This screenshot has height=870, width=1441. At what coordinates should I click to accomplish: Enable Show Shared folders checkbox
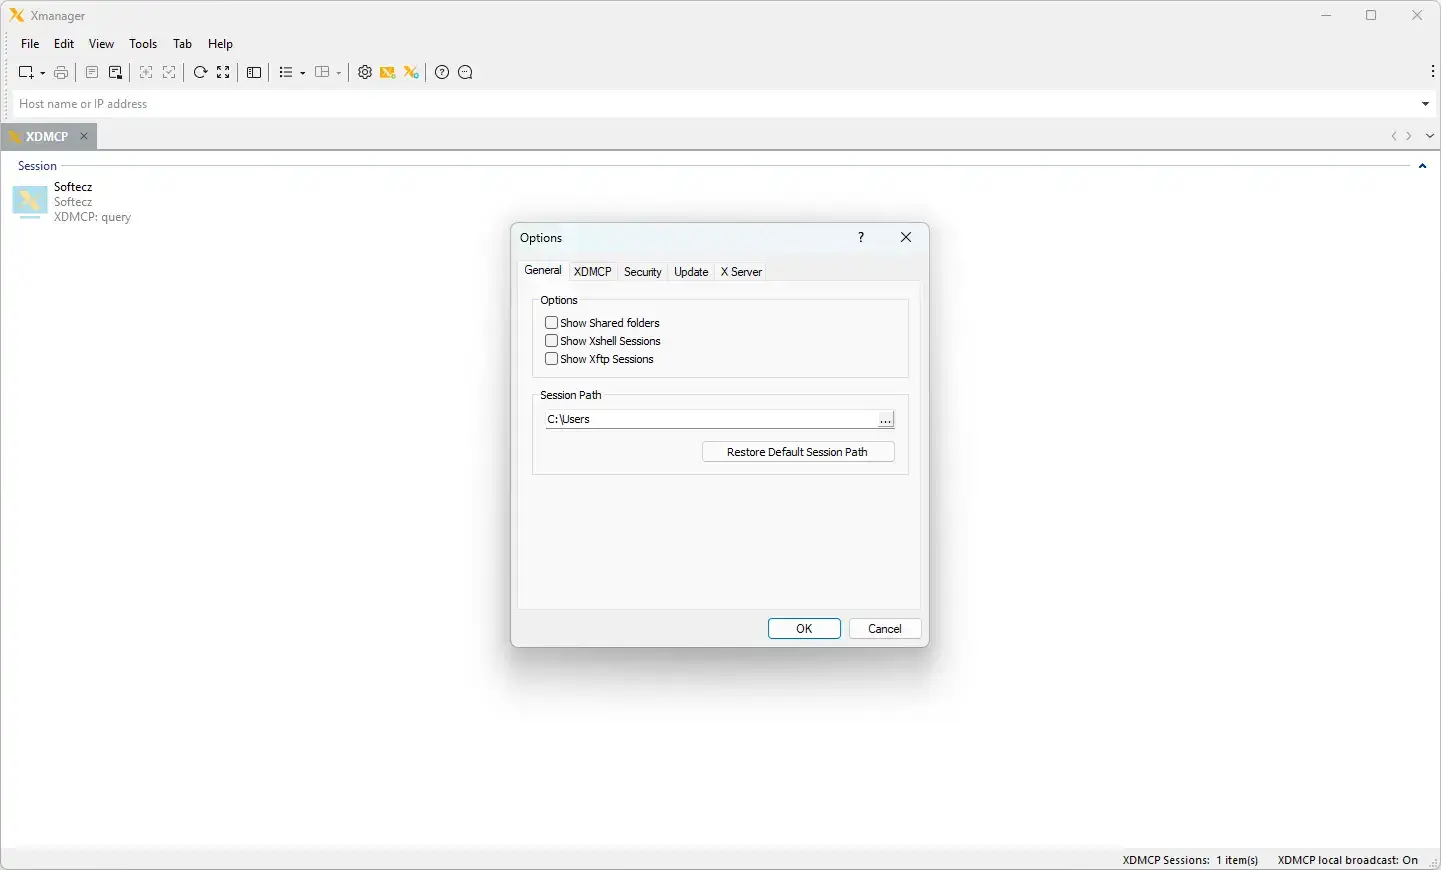pos(551,323)
